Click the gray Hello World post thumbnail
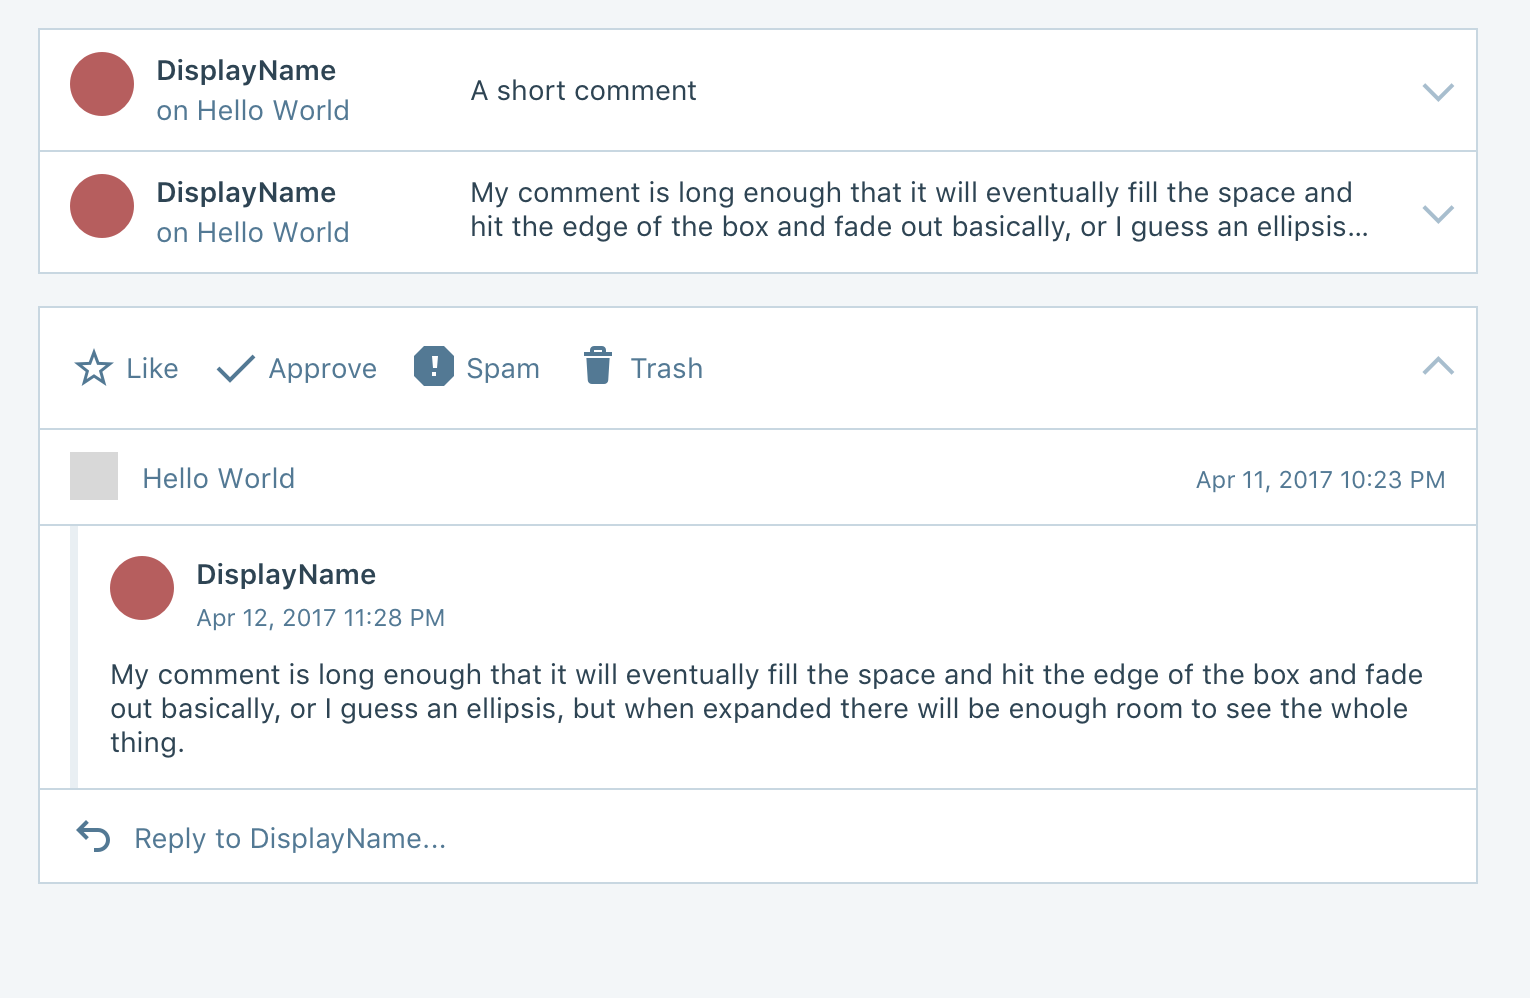This screenshot has width=1530, height=998. click(x=94, y=476)
